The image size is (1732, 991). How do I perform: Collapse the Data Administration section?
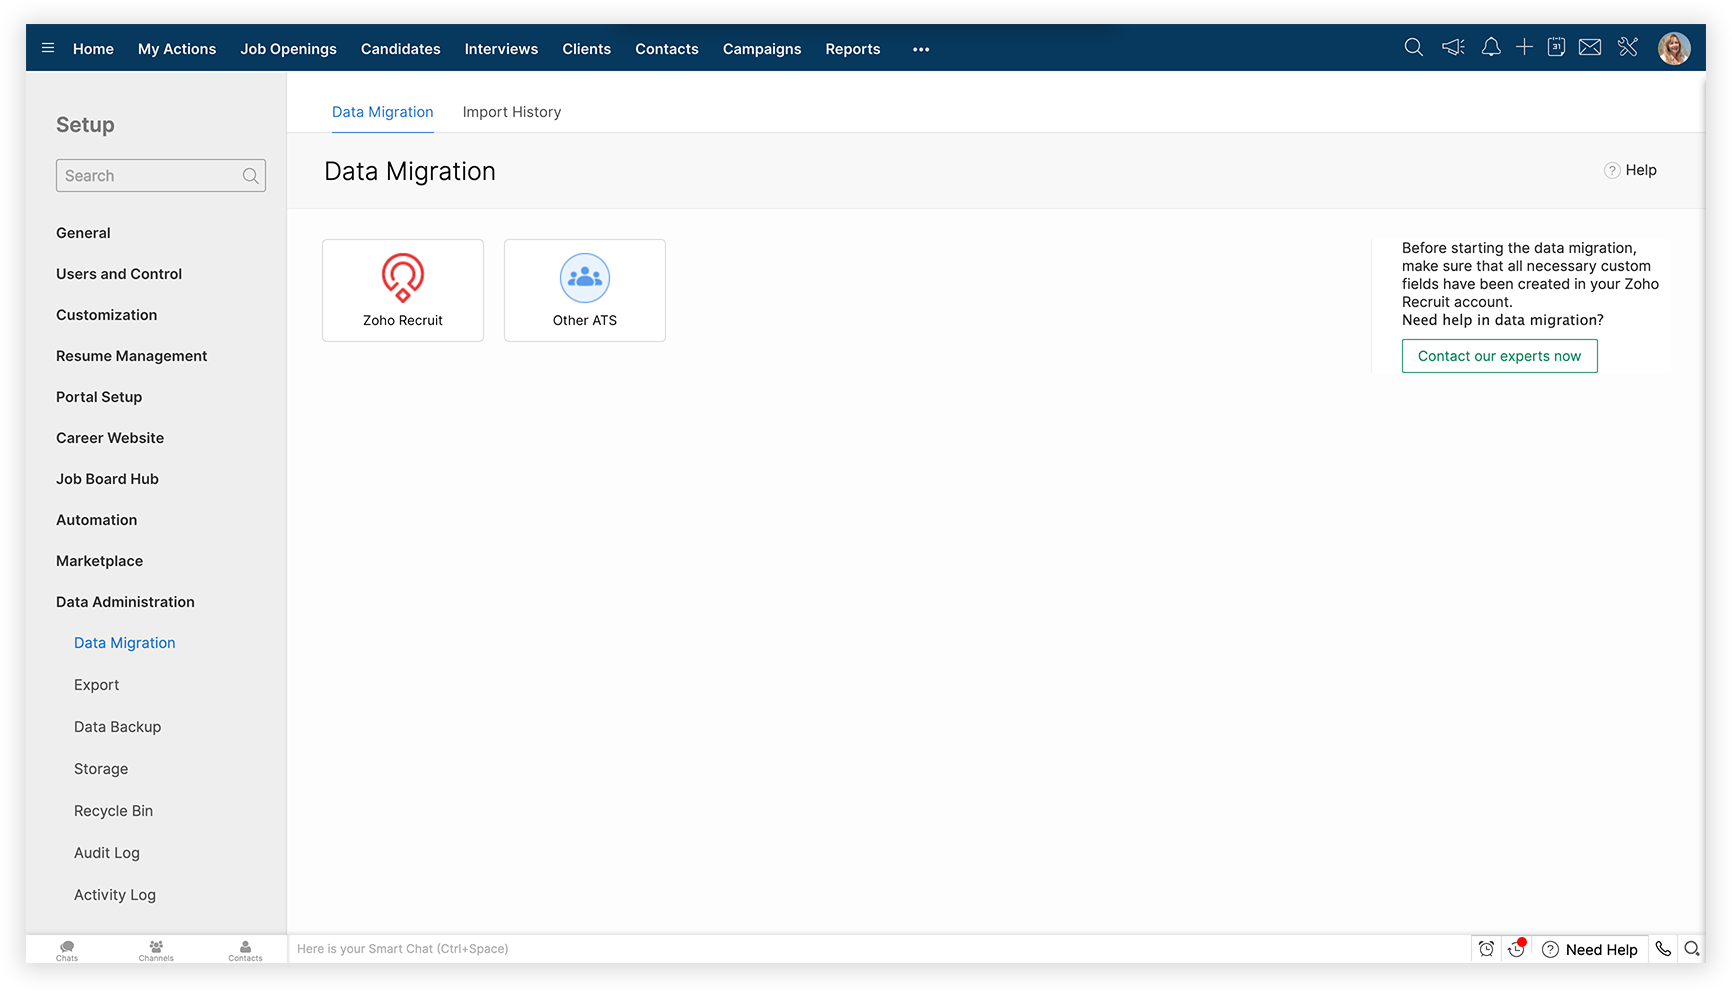(126, 602)
